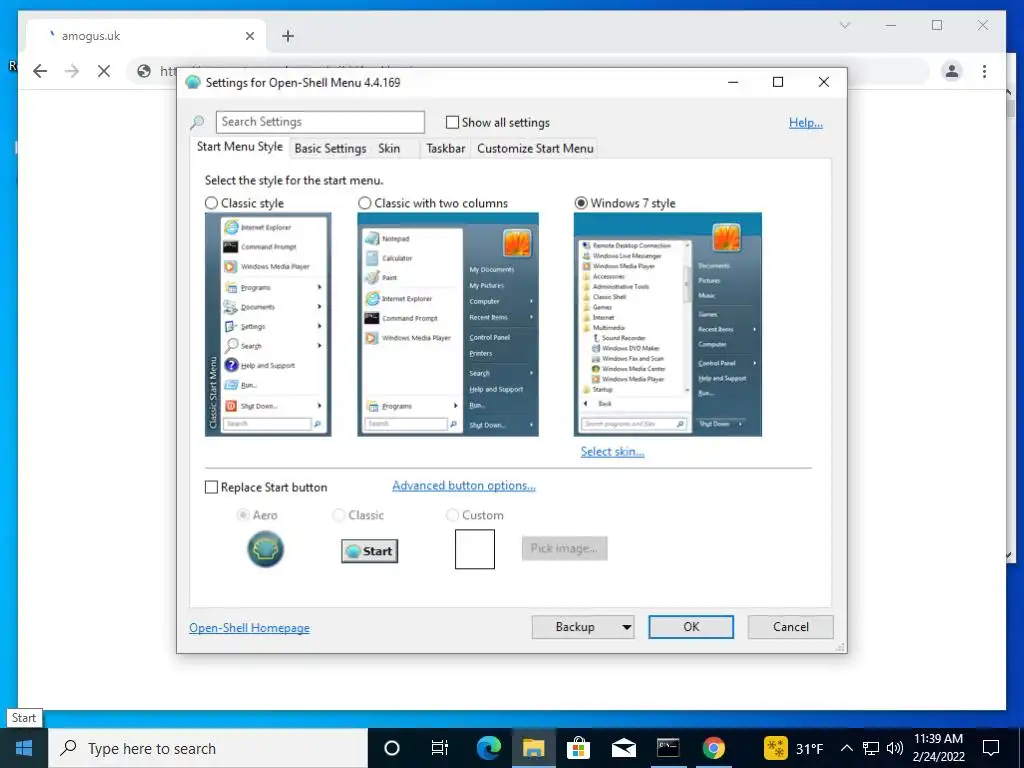This screenshot has height=768, width=1024.
Task: Click the site info globe icon in address bar
Action: (x=144, y=71)
